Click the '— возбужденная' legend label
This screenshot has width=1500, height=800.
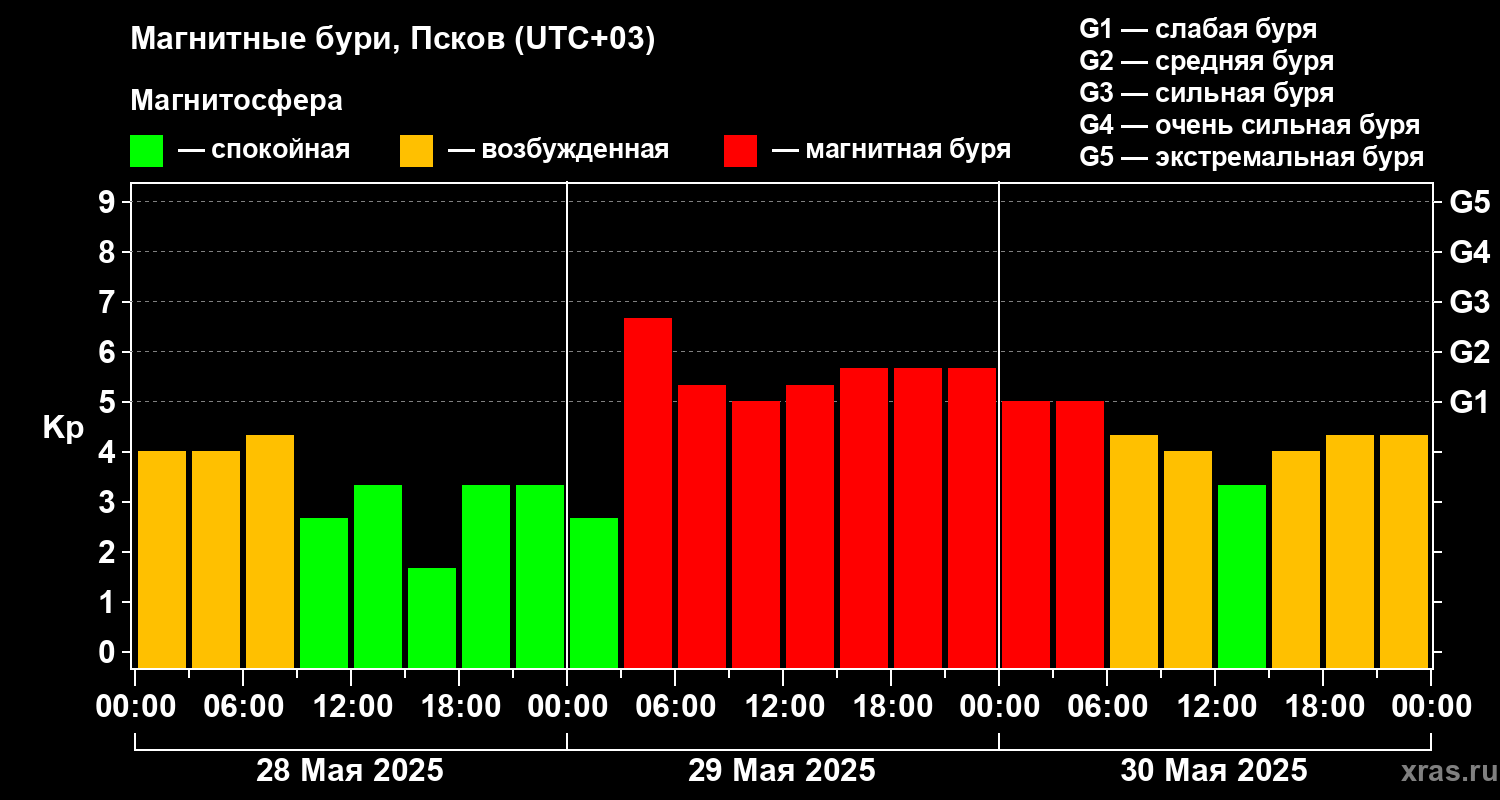tap(559, 150)
